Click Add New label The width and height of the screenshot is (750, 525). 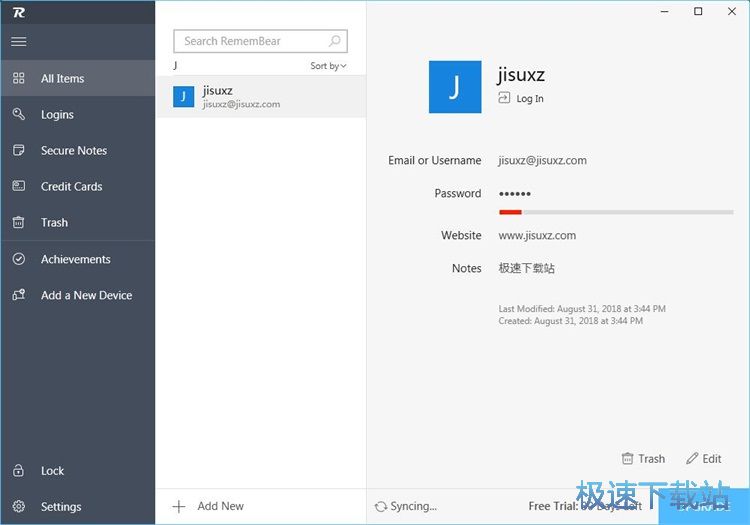click(221, 506)
